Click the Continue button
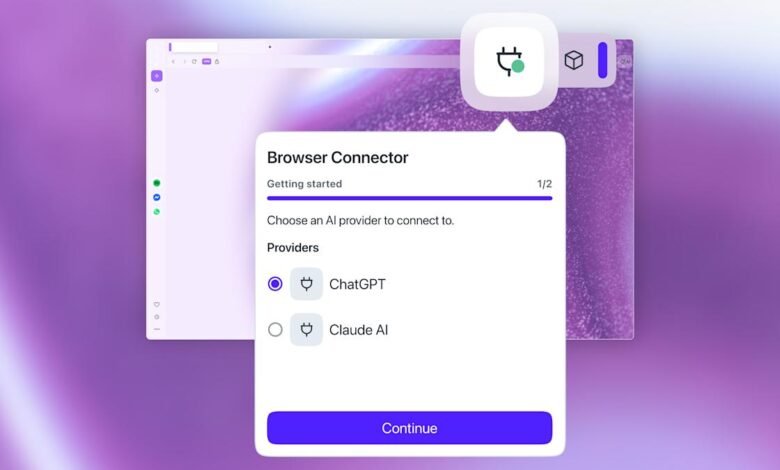 (409, 428)
